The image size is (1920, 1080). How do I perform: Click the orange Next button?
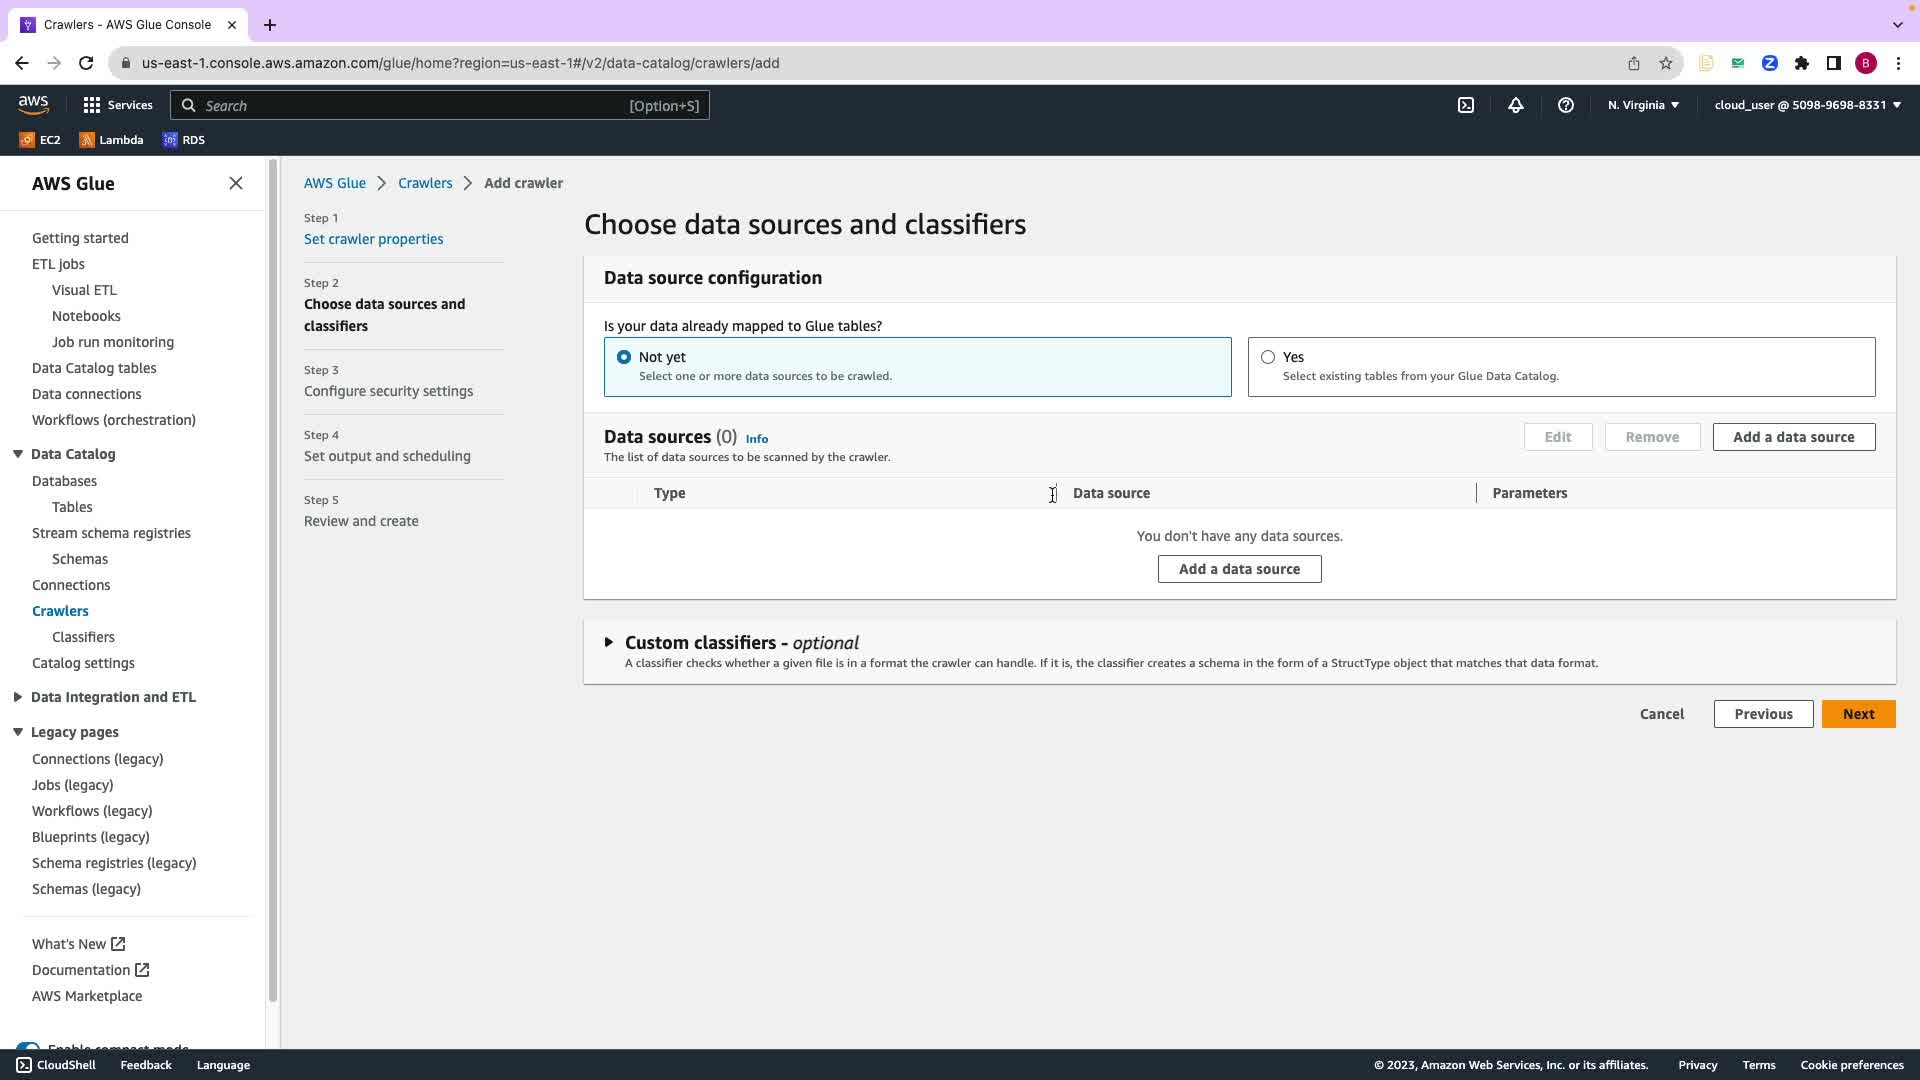[x=1857, y=714]
